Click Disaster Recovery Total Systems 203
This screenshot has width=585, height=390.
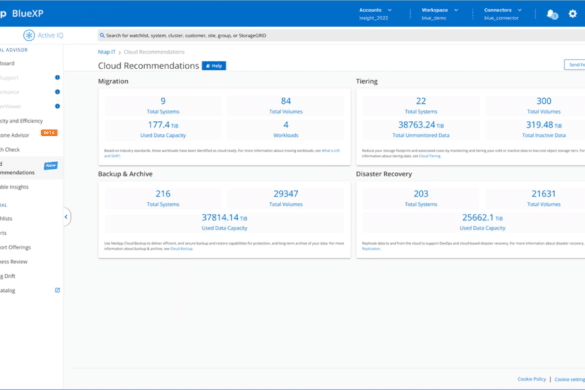click(421, 194)
